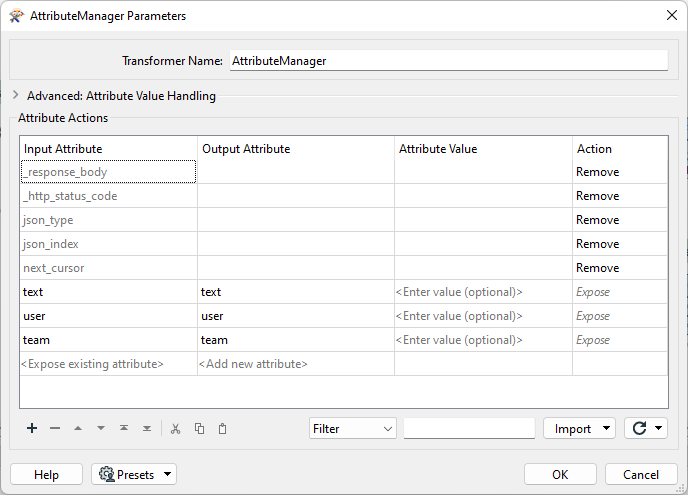Cut selected rows with scissors icon

tap(176, 428)
